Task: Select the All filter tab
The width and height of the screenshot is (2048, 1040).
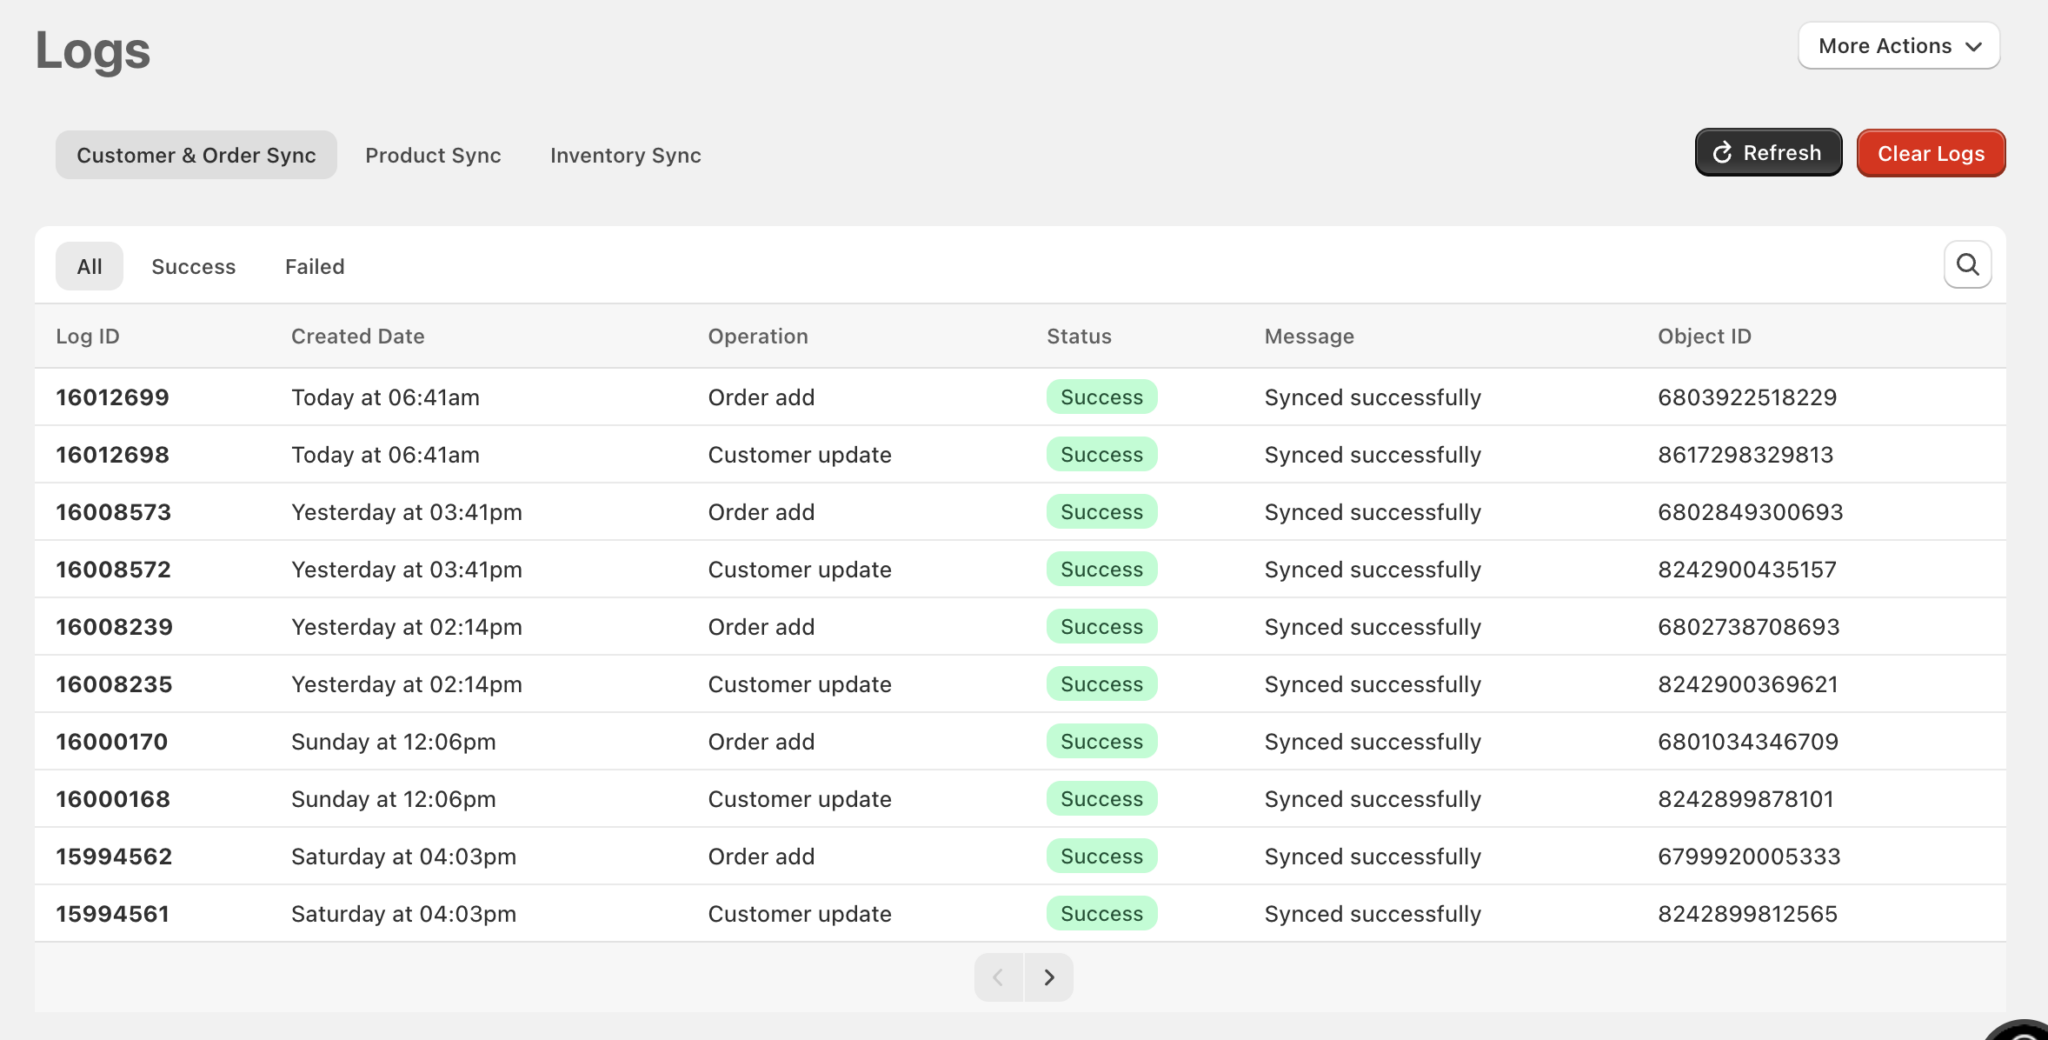Action: click(89, 266)
